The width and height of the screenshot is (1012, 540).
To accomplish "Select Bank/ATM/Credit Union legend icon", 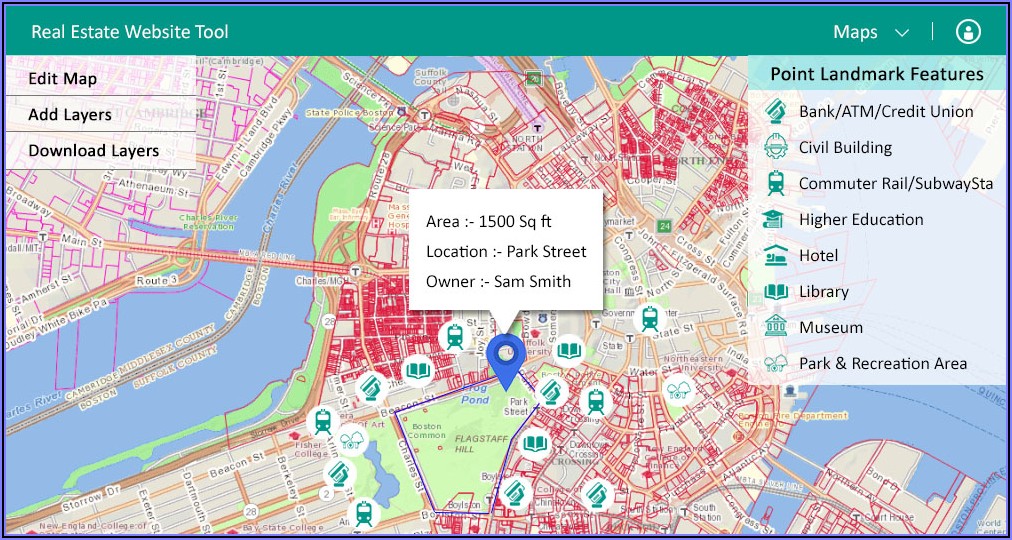I will point(775,111).
